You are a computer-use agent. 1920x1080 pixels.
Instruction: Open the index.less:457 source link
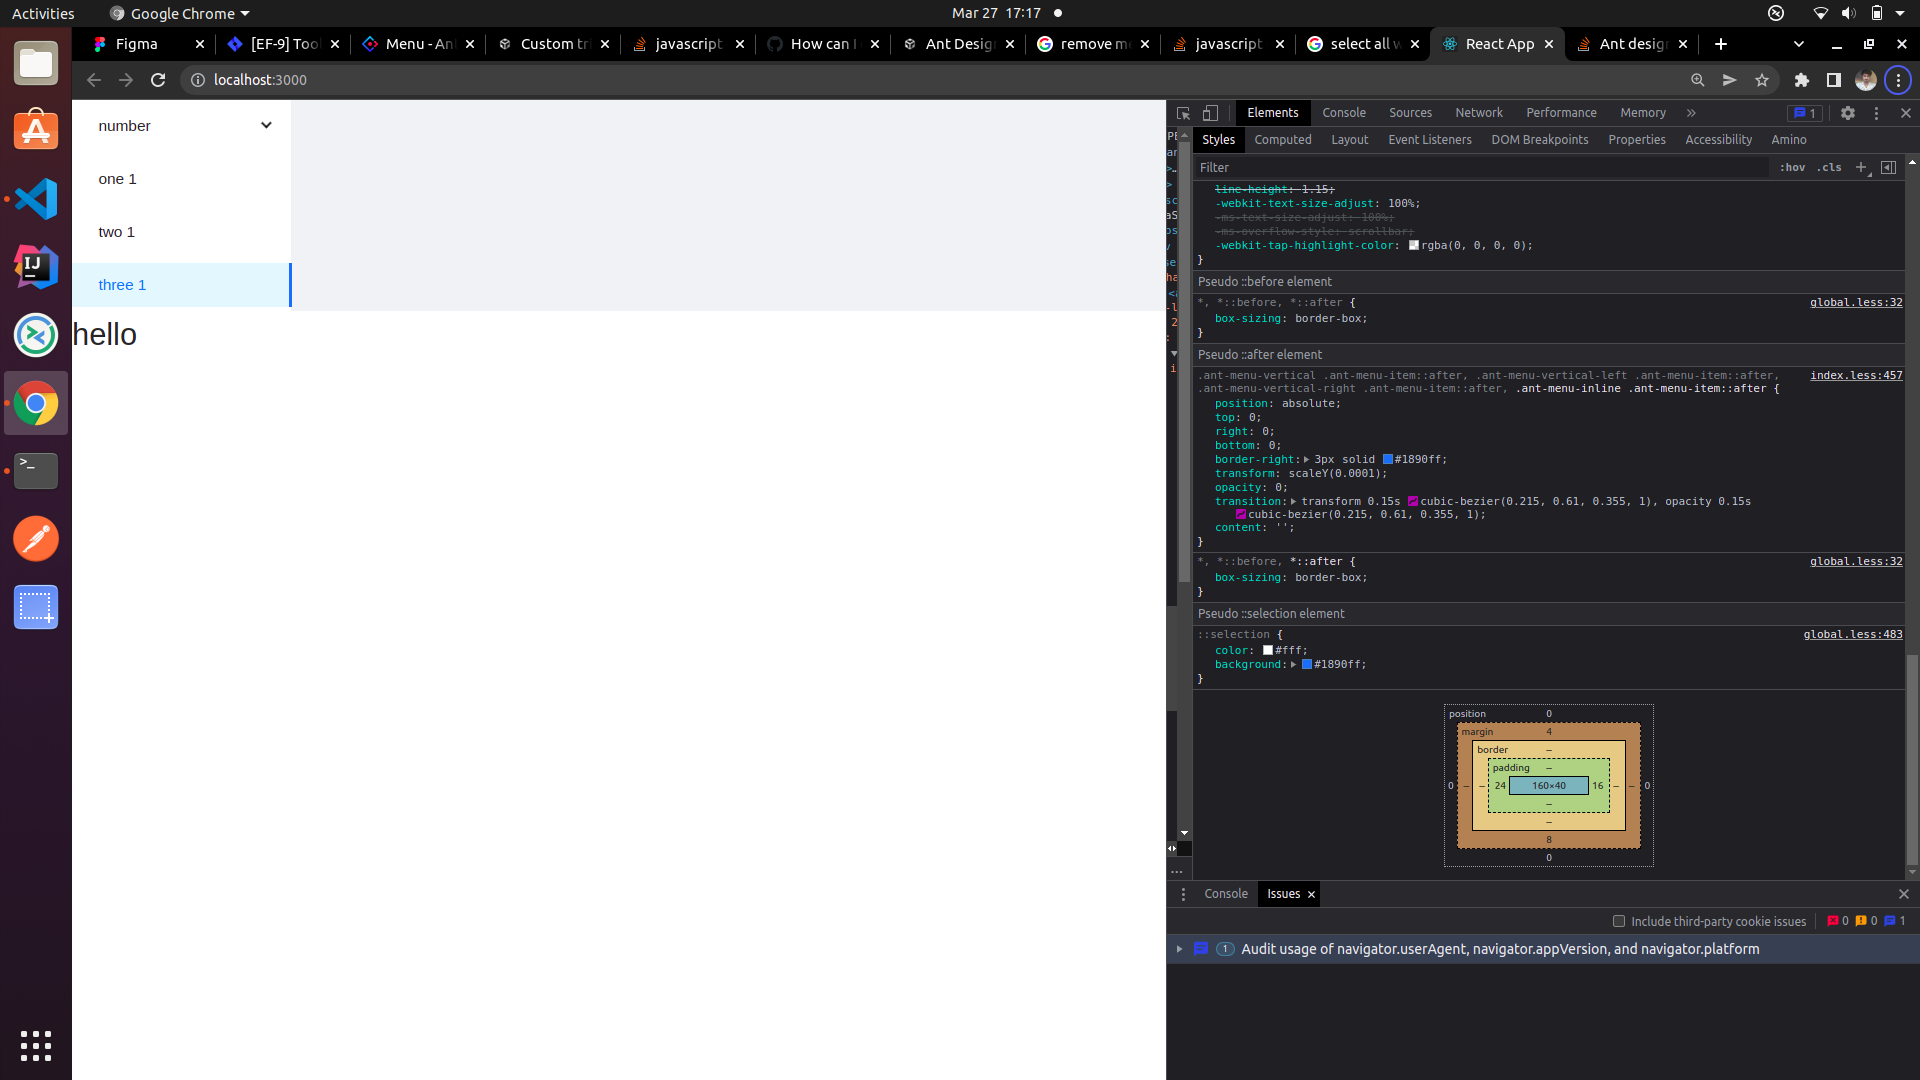coord(1856,376)
